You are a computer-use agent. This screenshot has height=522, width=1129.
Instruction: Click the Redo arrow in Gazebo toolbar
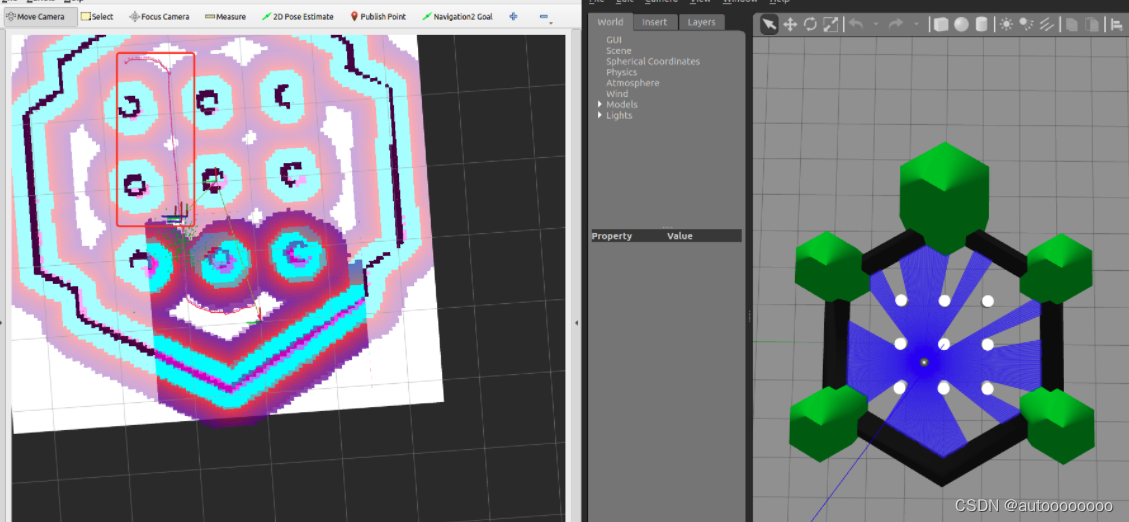pos(896,24)
